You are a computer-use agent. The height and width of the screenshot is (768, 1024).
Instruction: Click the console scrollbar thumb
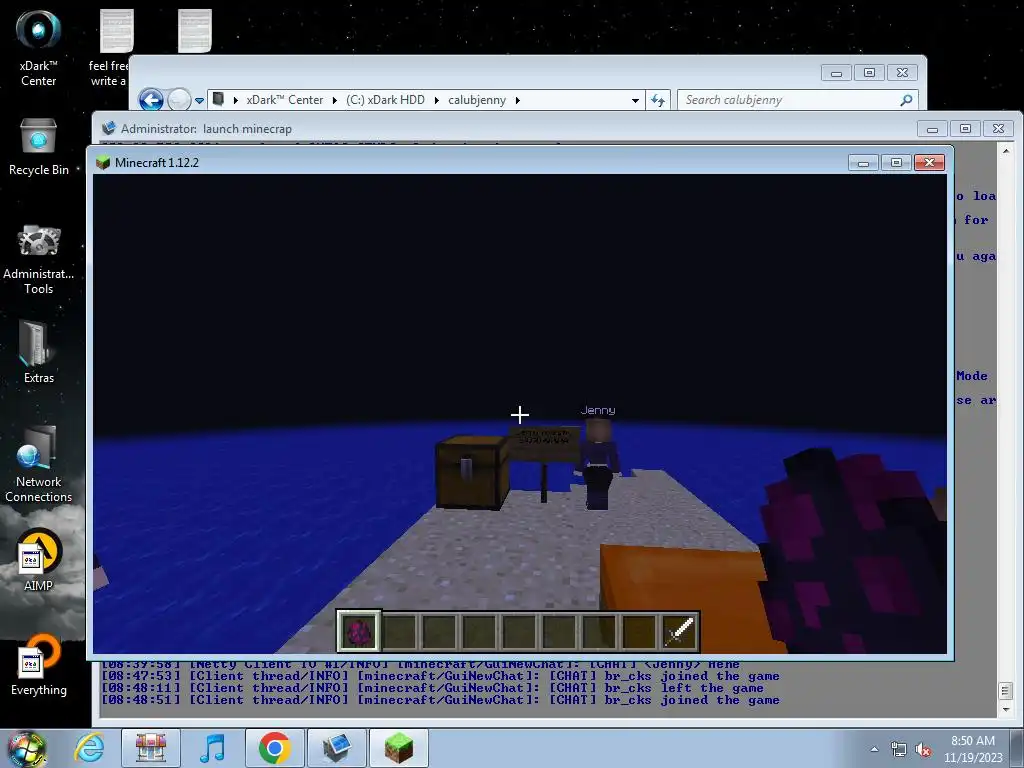click(1005, 690)
